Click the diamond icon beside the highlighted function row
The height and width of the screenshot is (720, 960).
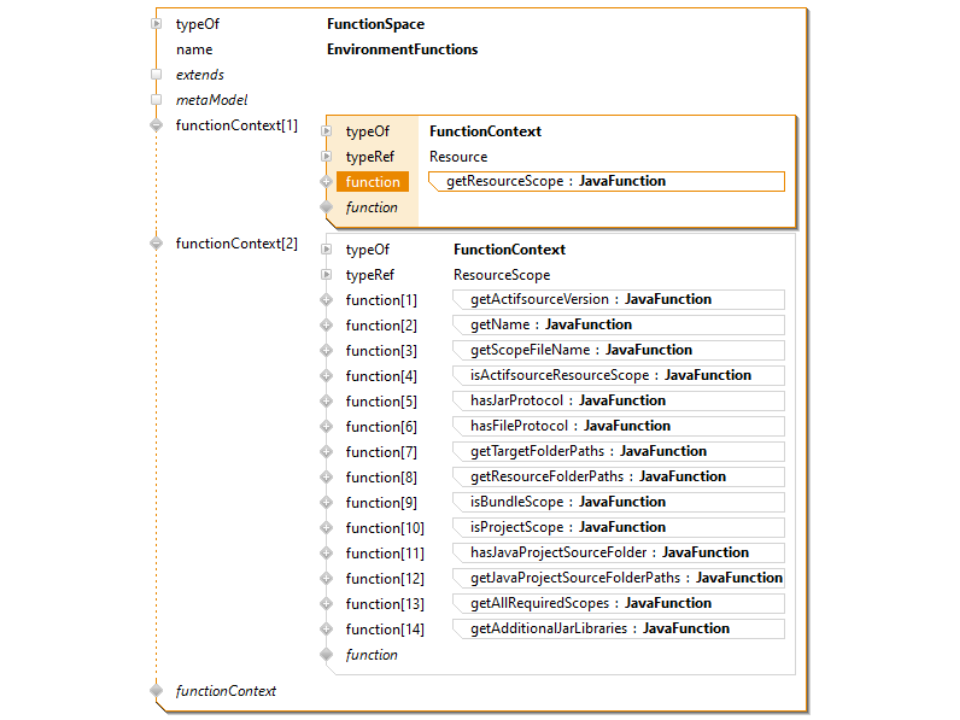click(325, 182)
